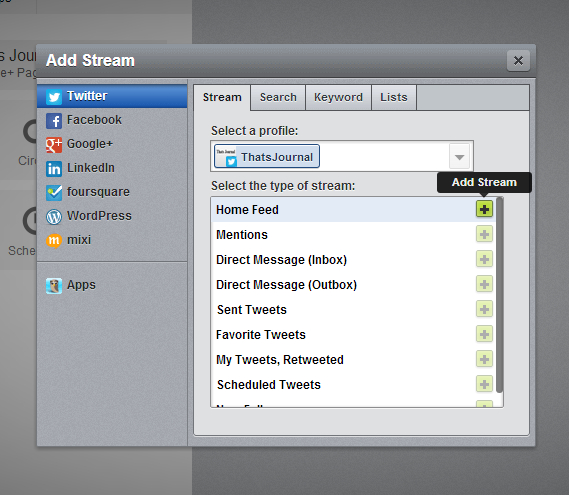Add the Home Feed stream with plus
The image size is (569, 495).
(x=484, y=209)
